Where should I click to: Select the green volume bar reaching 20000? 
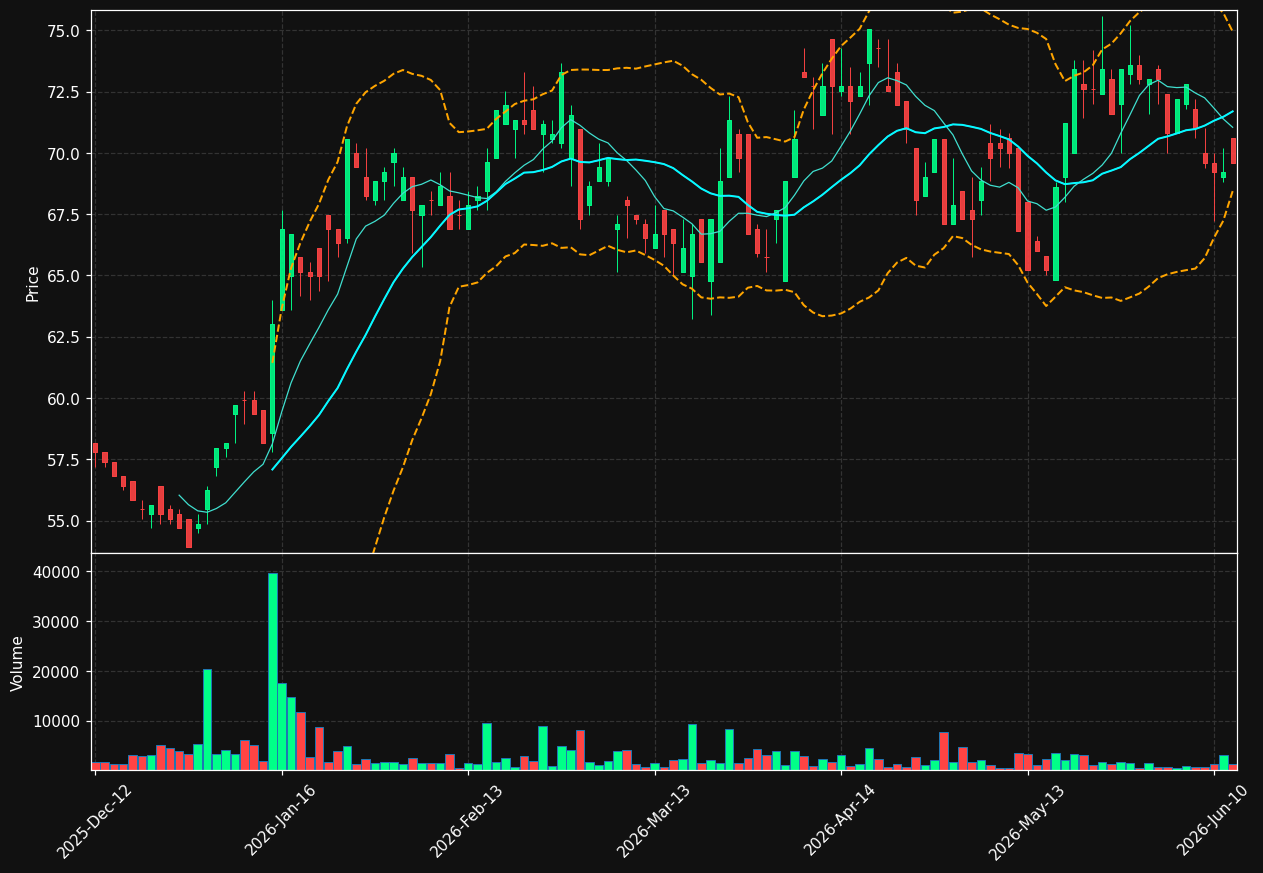pyautogui.click(x=207, y=720)
